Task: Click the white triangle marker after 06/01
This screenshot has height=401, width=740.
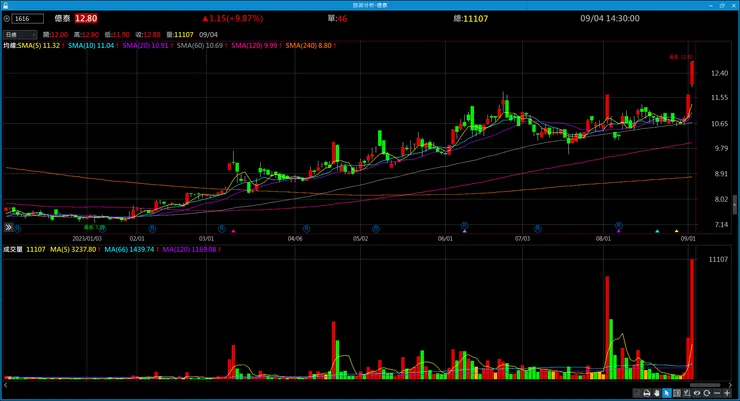Action: 464,231
